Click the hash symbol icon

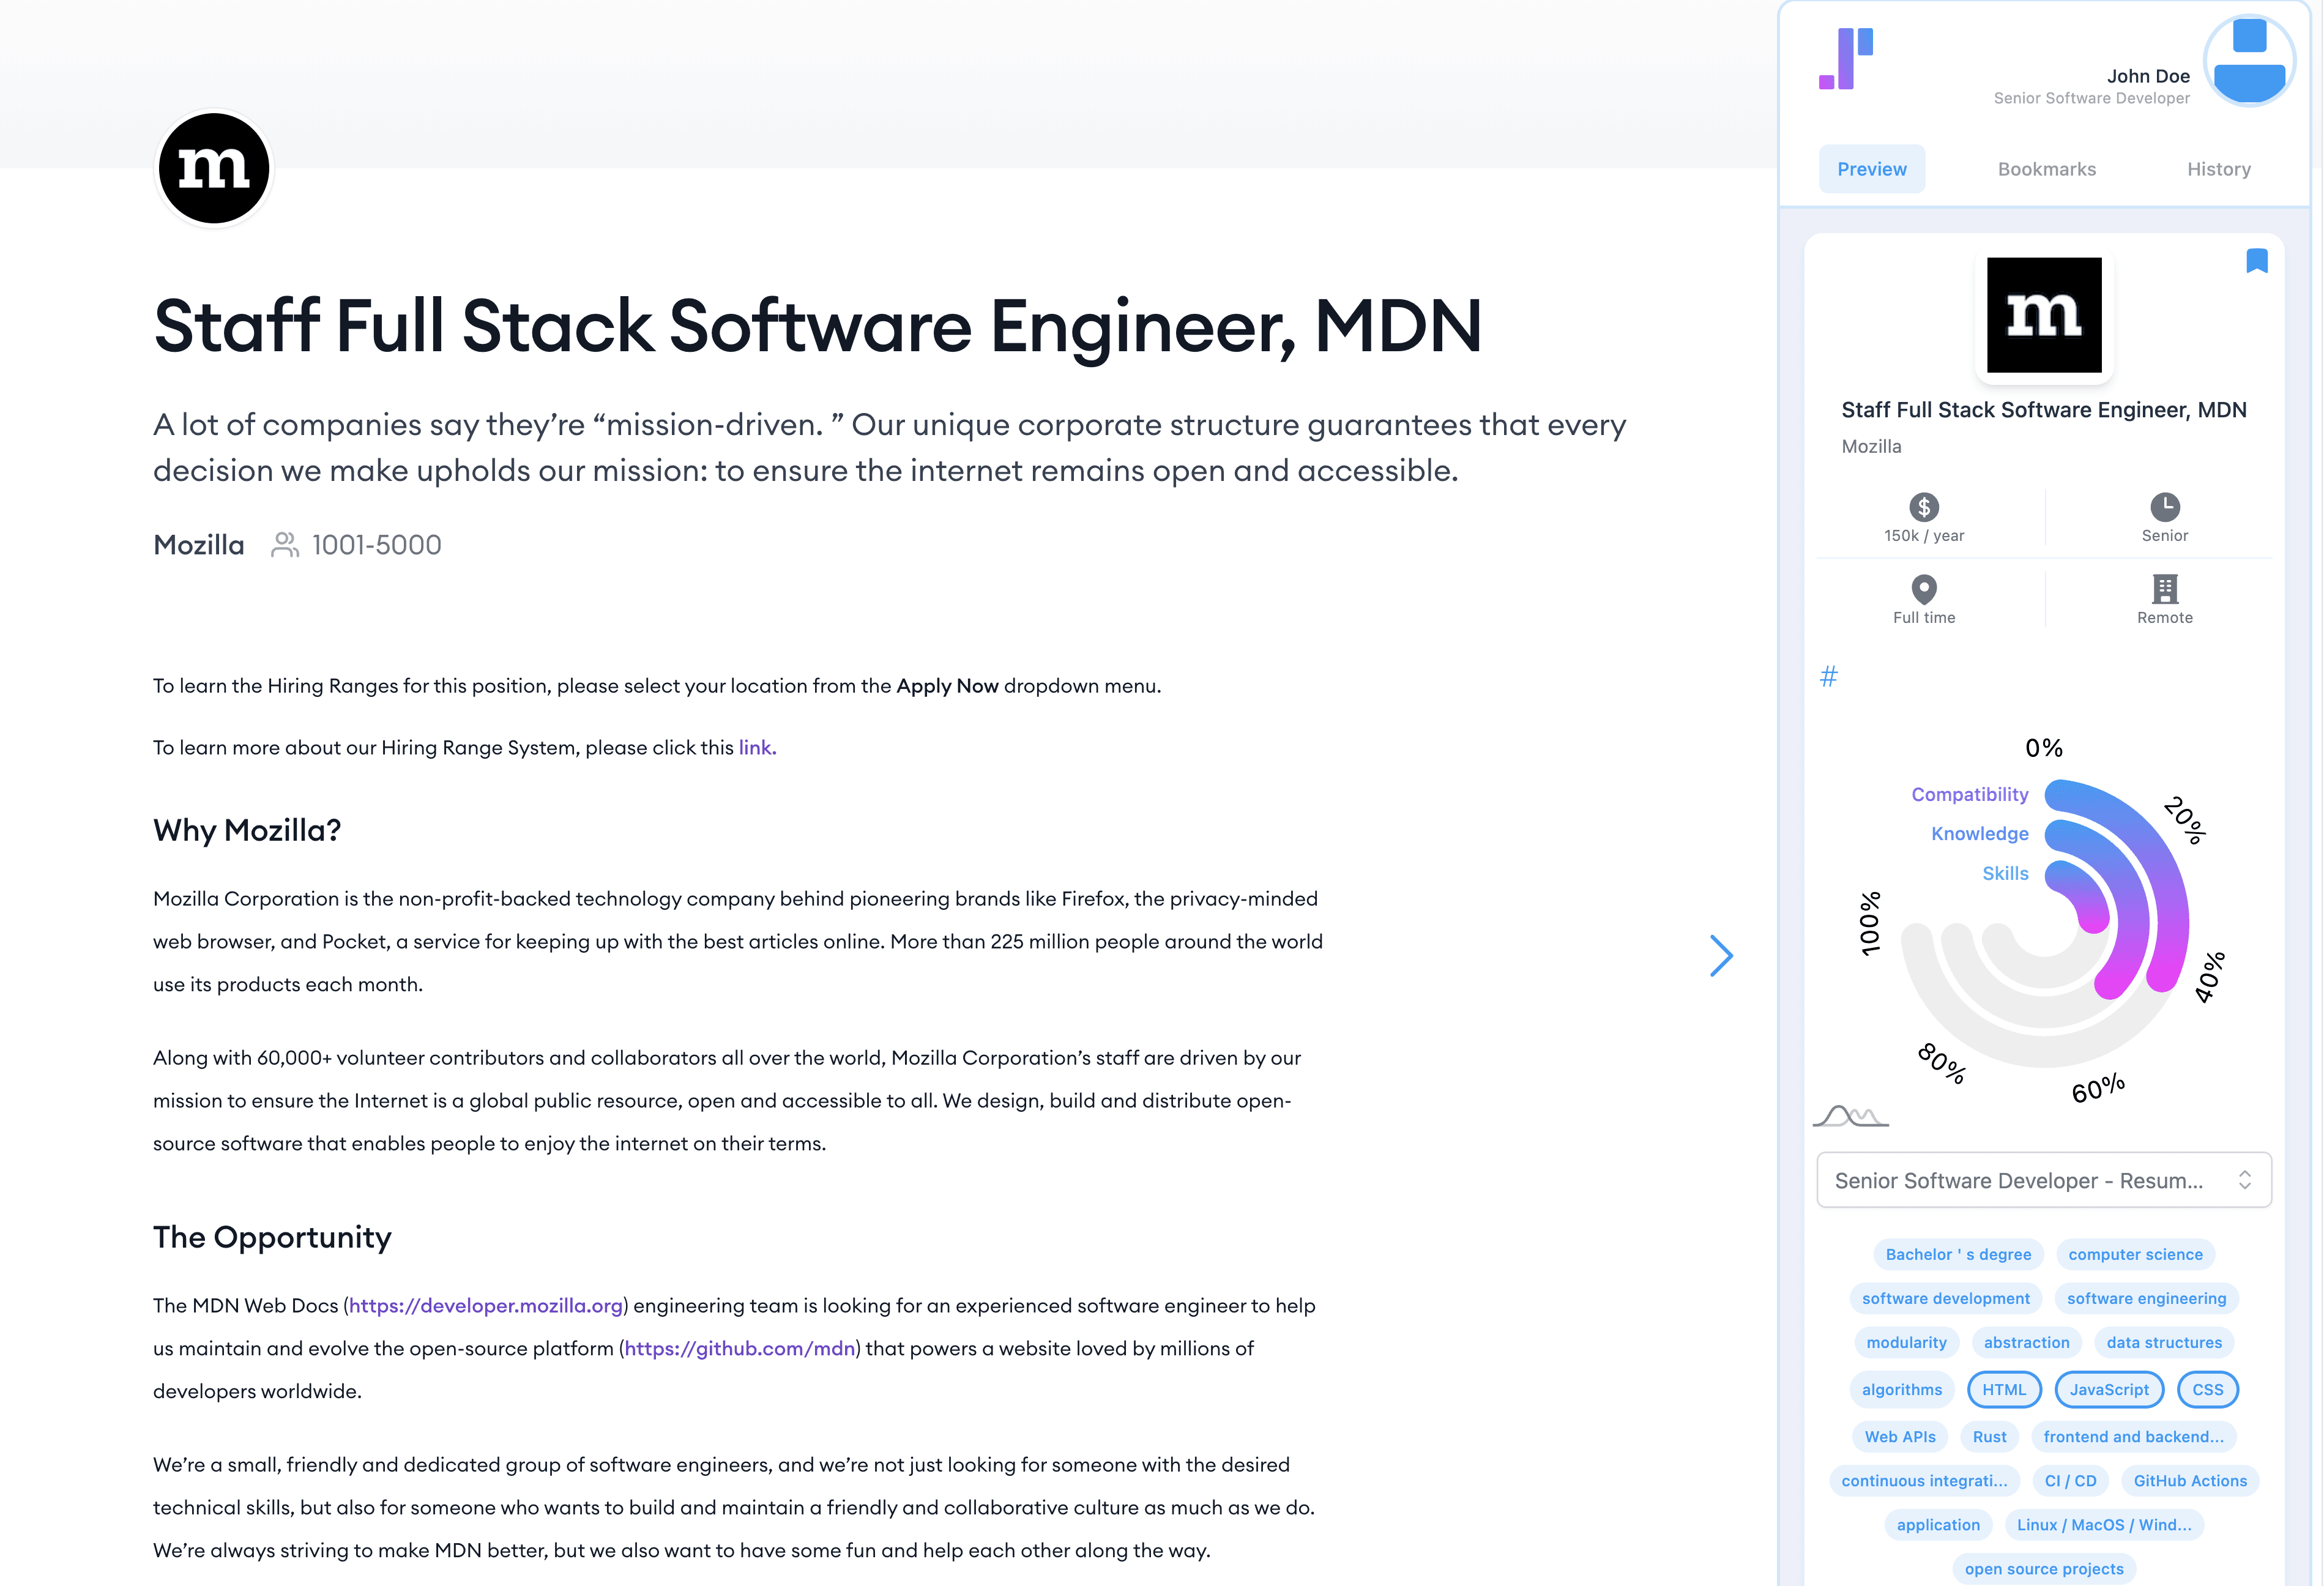(x=1829, y=677)
